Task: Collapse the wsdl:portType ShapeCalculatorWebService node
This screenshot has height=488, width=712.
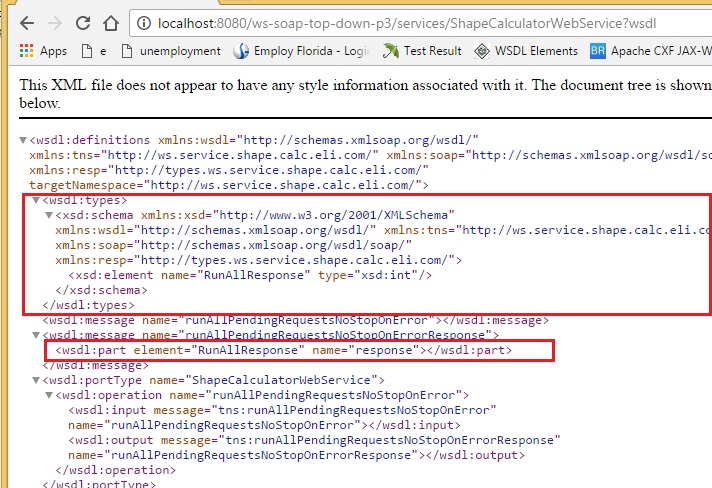Action: pyautogui.click(x=36, y=380)
